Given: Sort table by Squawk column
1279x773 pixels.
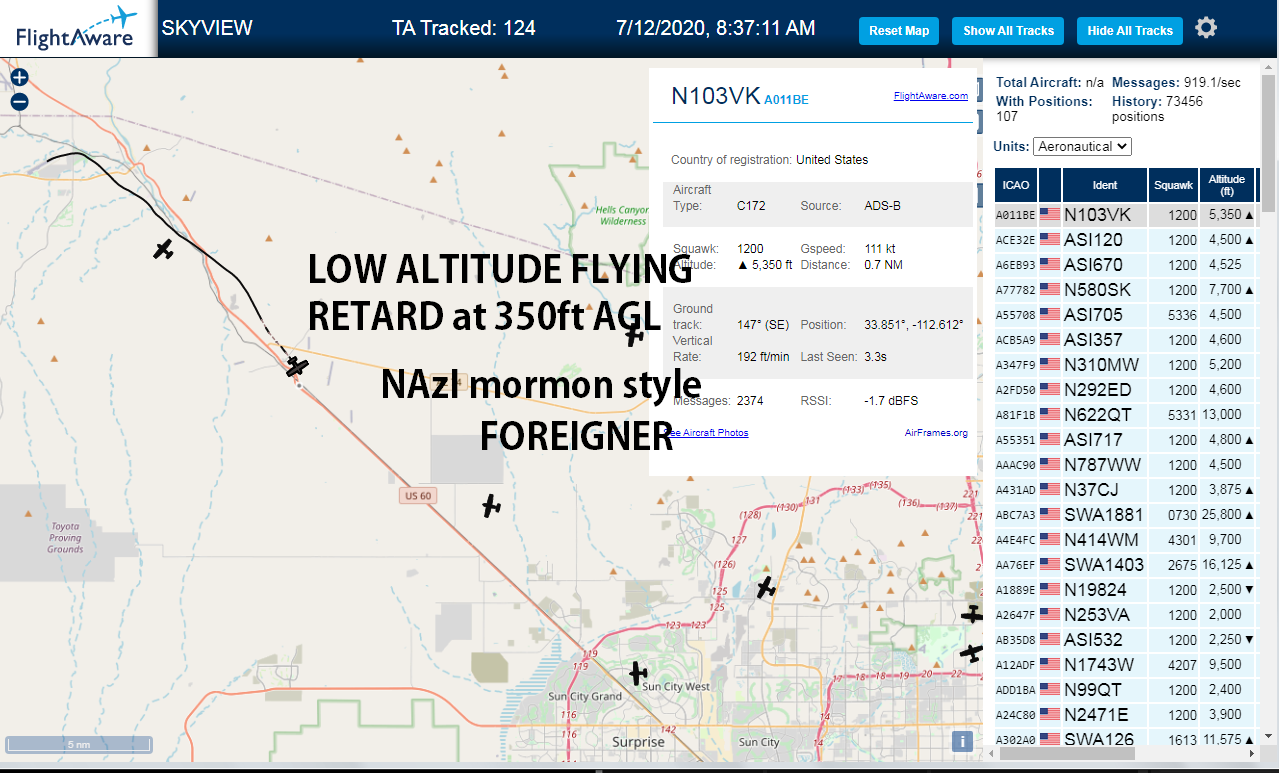Looking at the screenshot, I should (x=1173, y=185).
